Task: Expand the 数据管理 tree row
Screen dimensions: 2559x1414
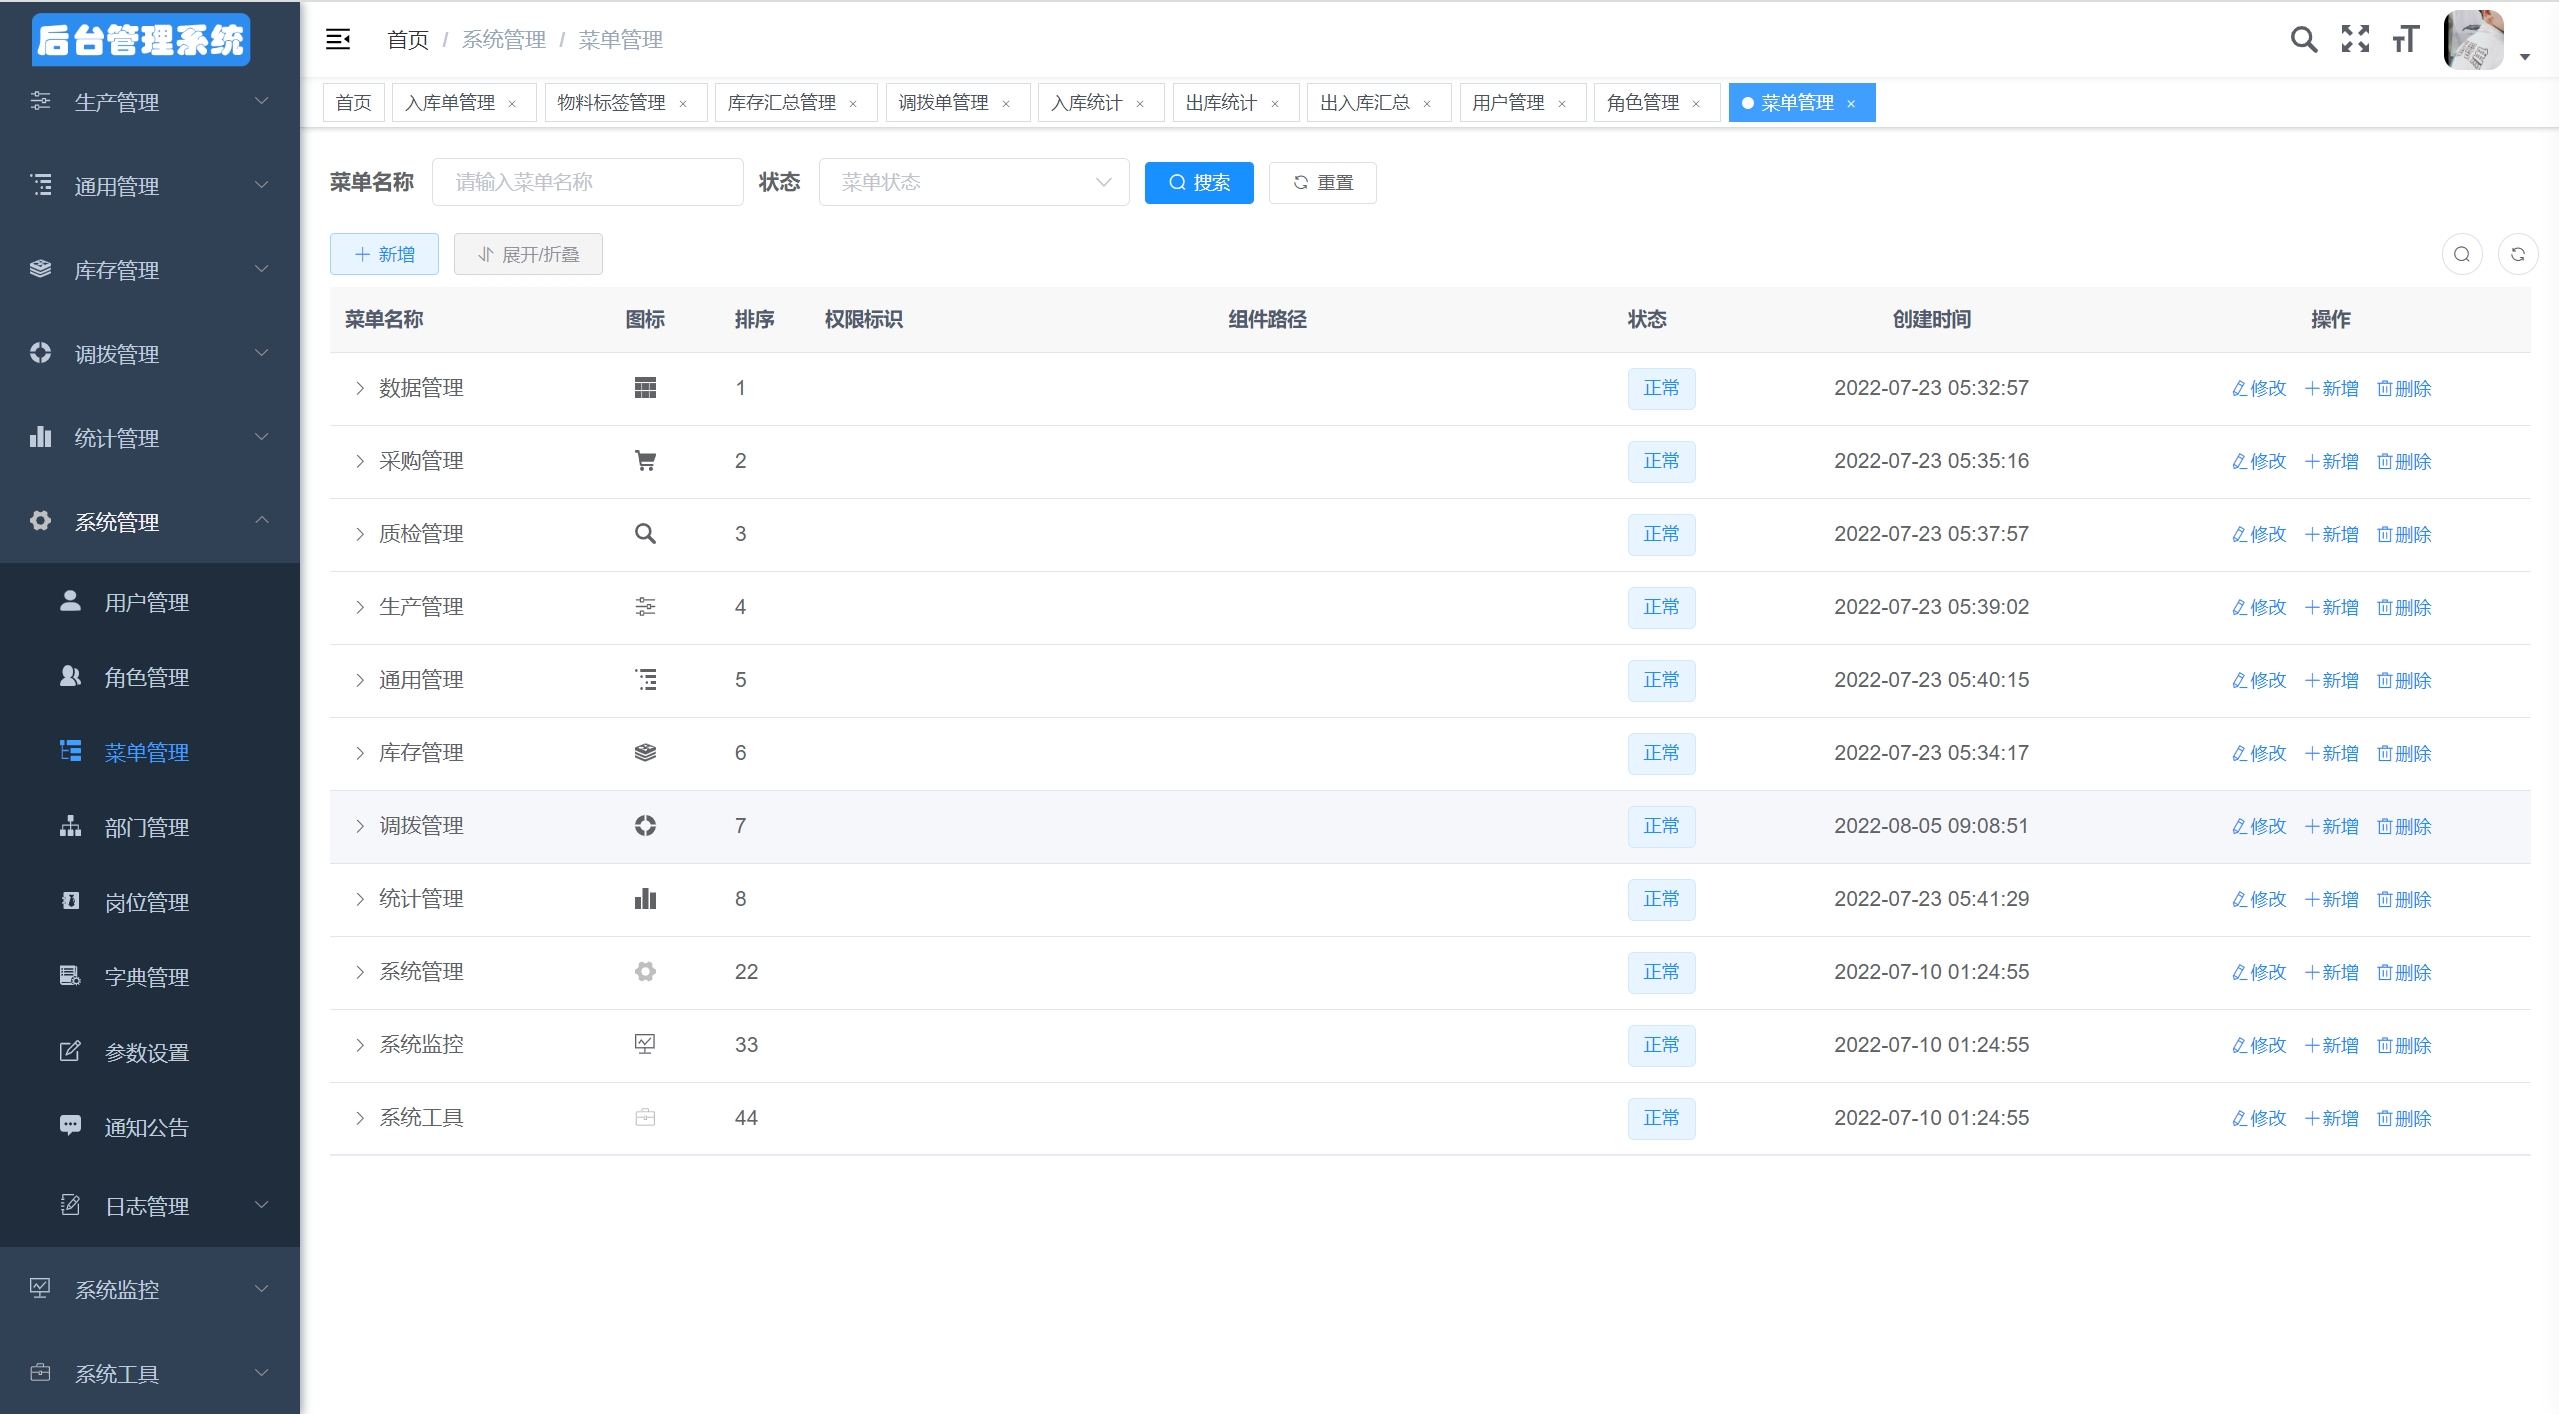Action: 360,389
